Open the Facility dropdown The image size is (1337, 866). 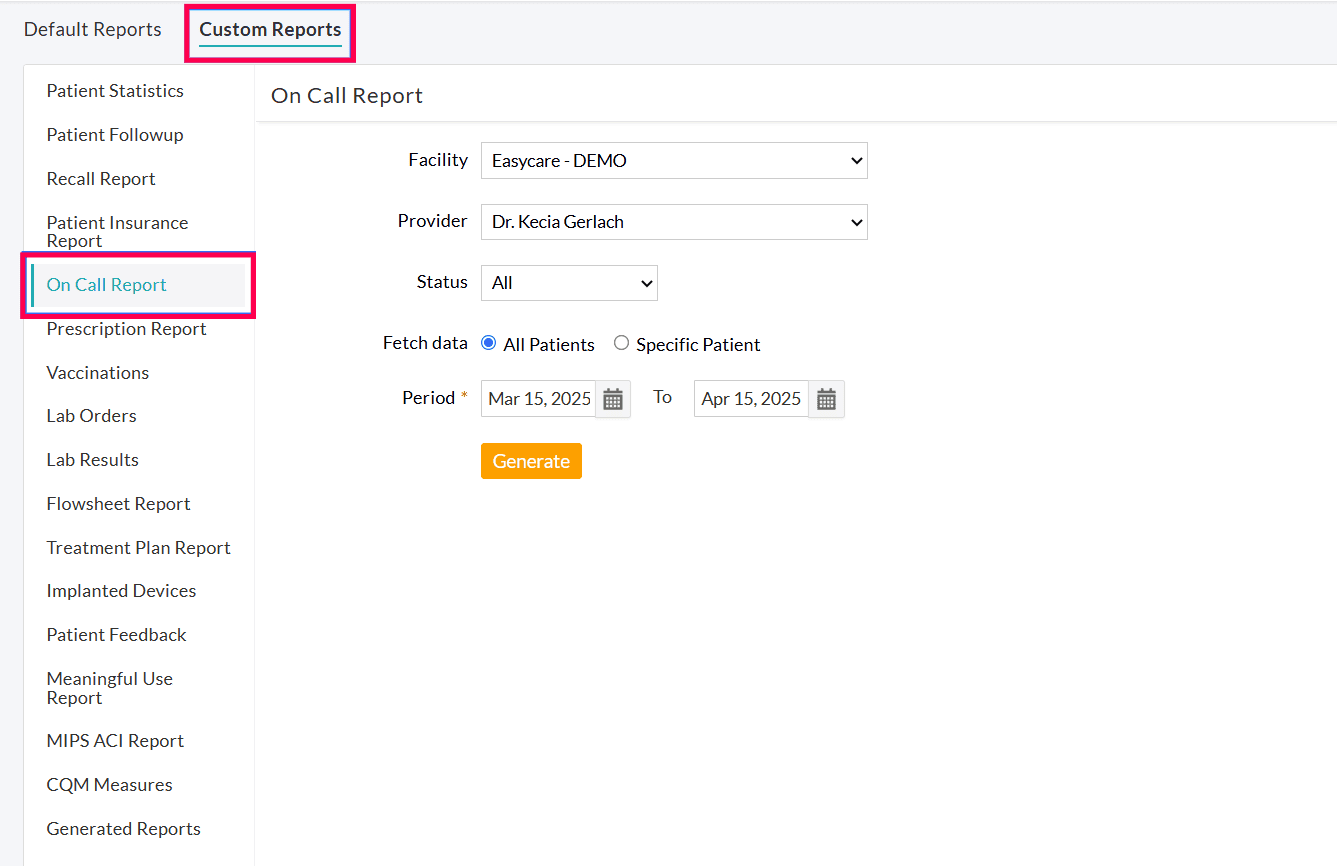[x=672, y=160]
